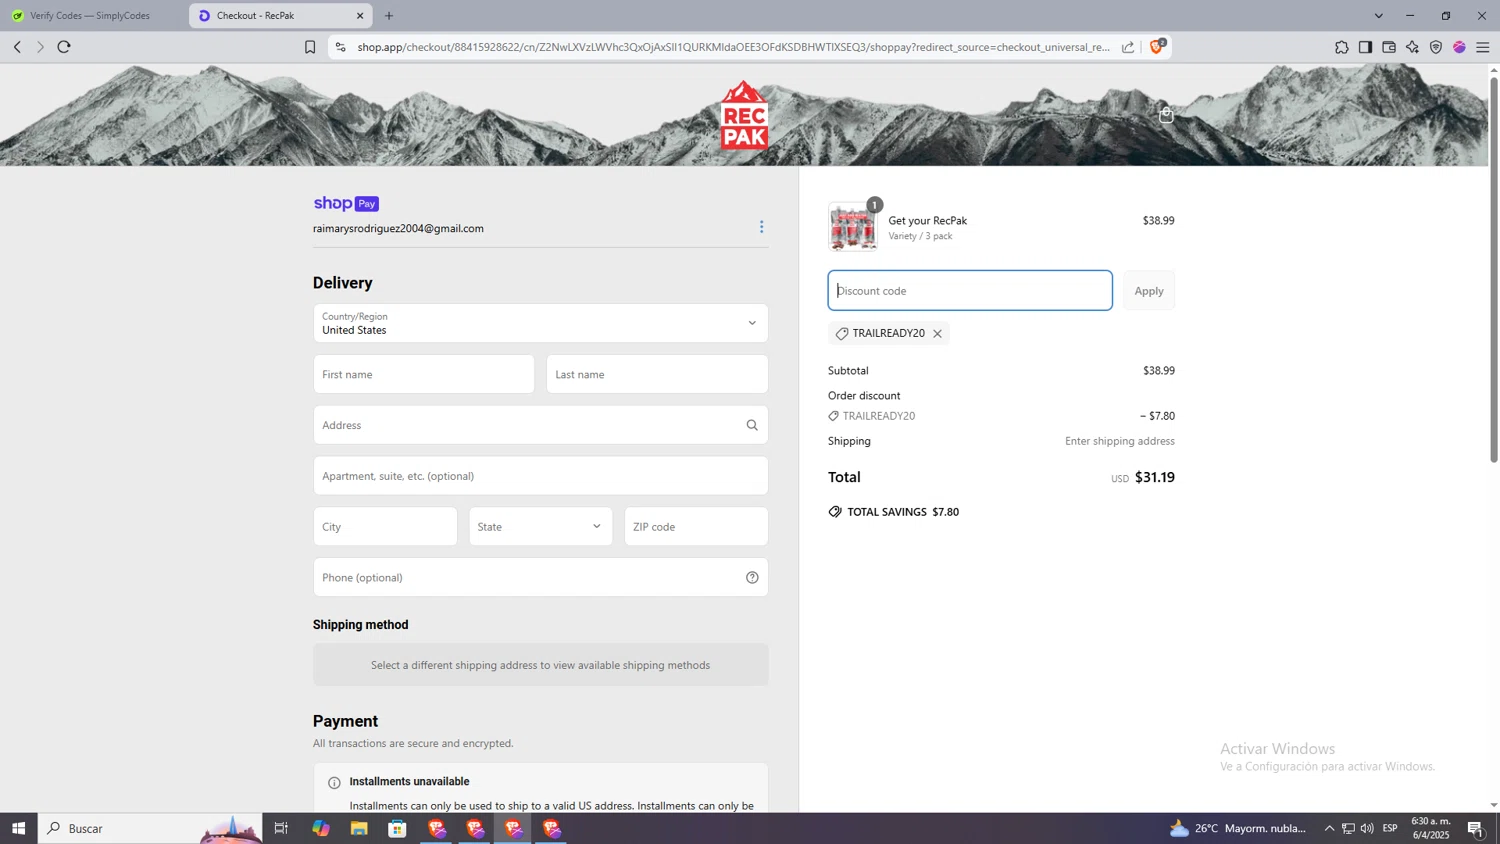Focus the First name field
Screen dimensions: 1500x844
(x=424, y=374)
